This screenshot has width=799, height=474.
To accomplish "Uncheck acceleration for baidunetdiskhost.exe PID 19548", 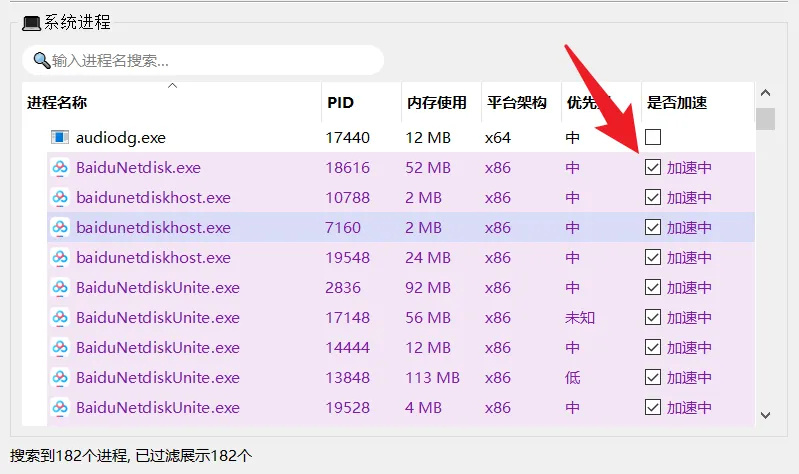I will click(x=653, y=257).
